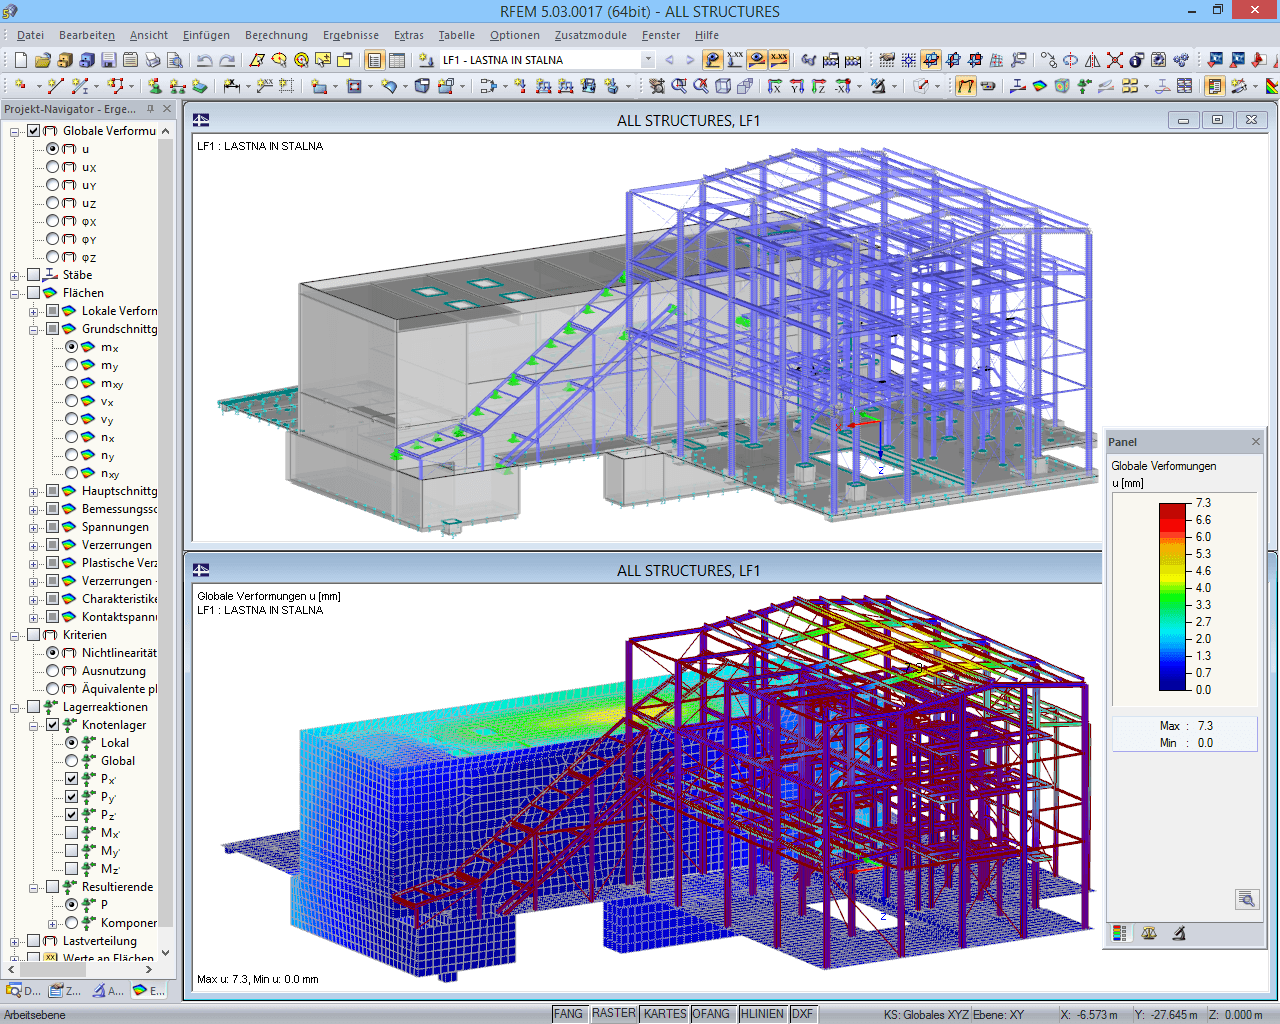Toggle RASTER in the status bar

click(613, 1013)
